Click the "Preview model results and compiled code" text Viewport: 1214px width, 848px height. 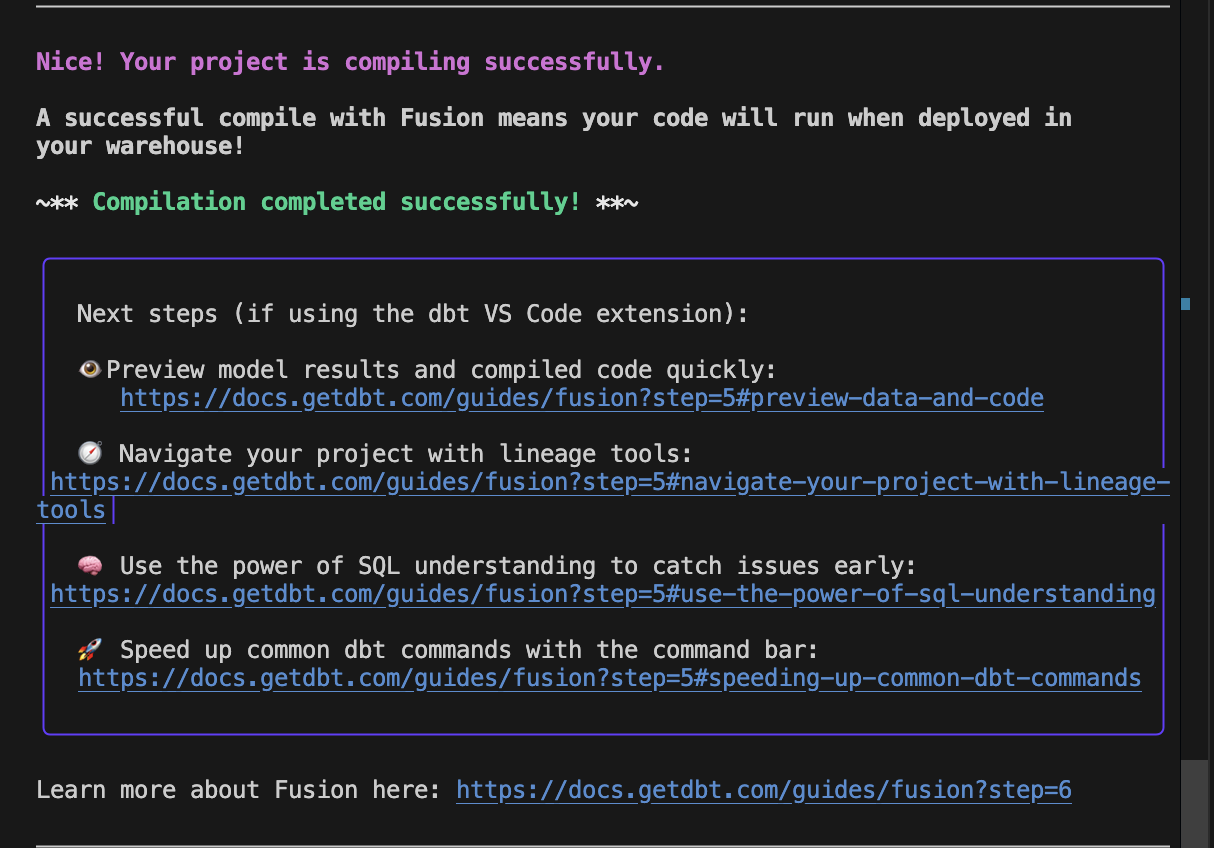pos(441,370)
